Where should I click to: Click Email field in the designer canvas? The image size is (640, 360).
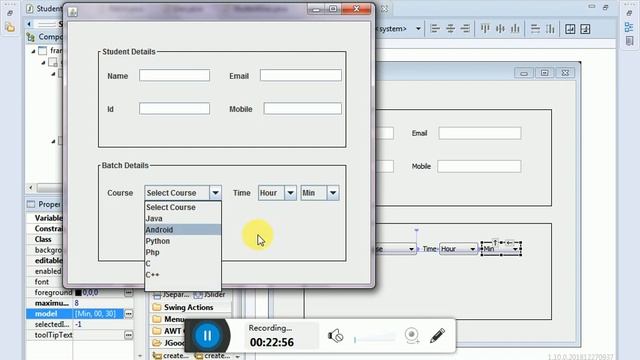480,133
